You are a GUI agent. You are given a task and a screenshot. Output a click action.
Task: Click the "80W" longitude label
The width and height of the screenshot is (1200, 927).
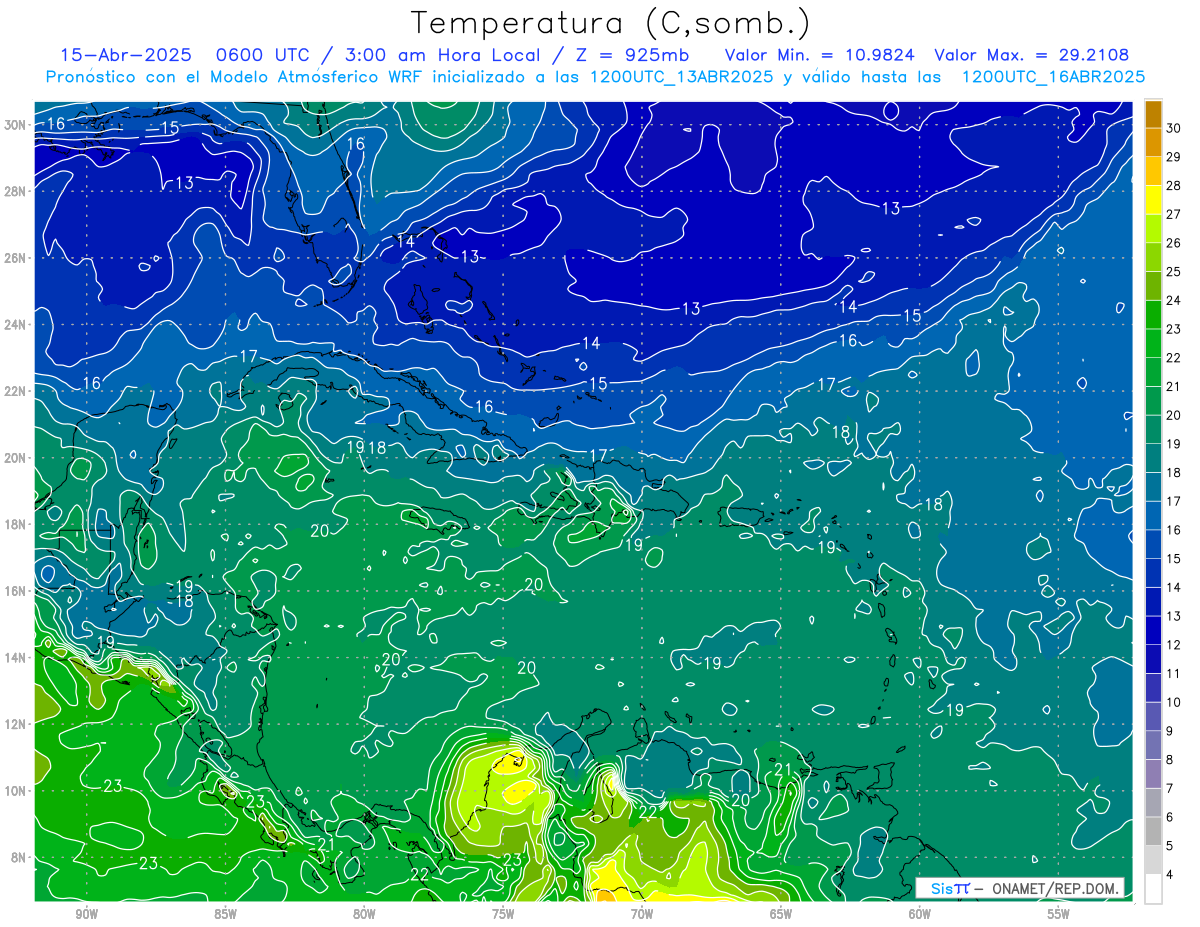tap(364, 914)
